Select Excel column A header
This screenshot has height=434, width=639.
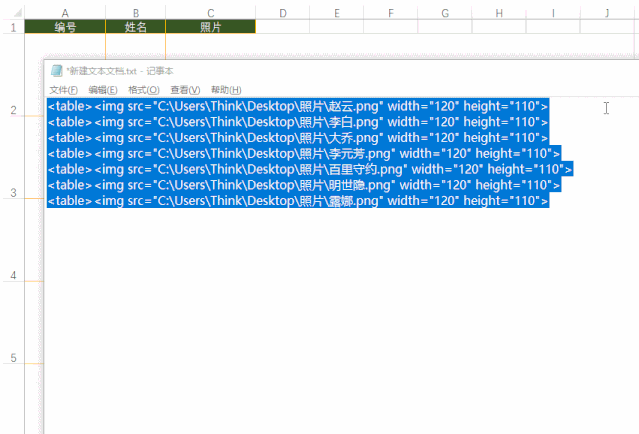coord(65,13)
